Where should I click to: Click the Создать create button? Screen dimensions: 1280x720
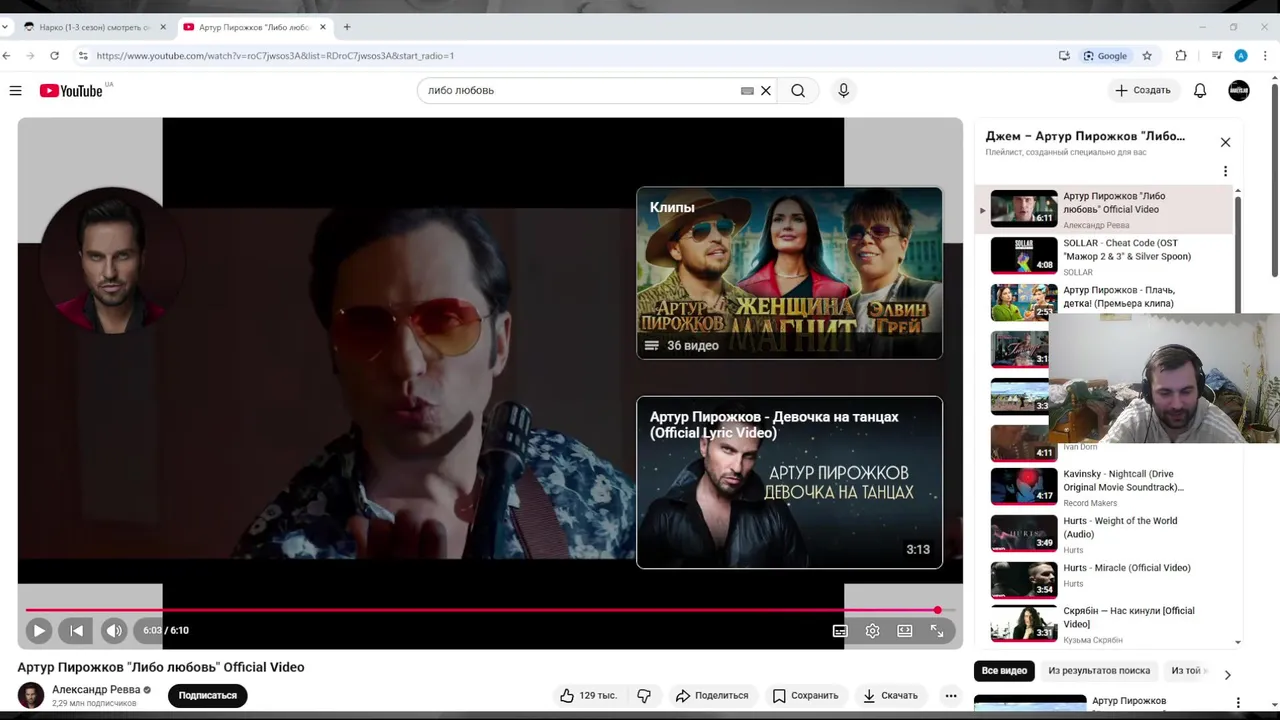click(1142, 91)
